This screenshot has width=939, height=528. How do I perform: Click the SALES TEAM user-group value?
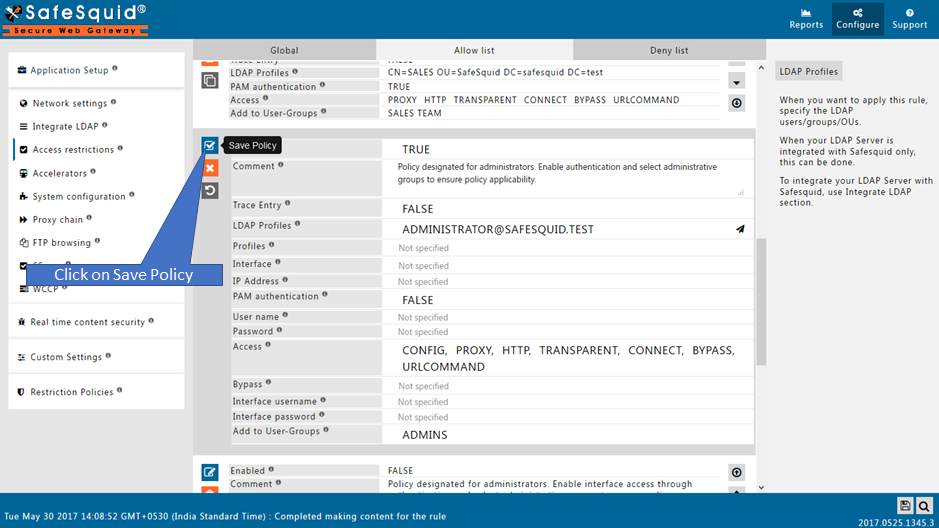tap(414, 113)
